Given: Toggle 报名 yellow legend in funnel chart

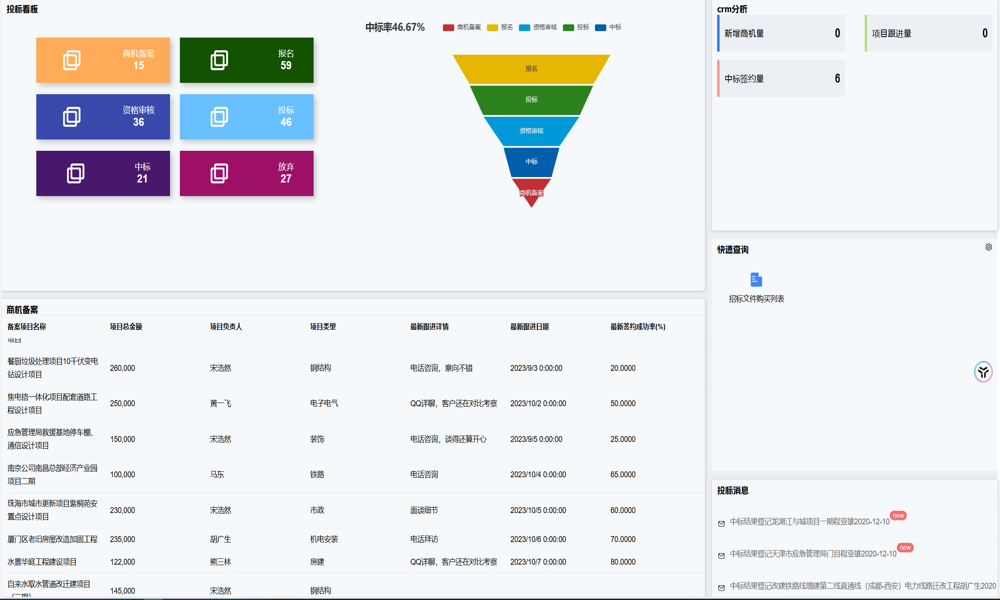Looking at the screenshot, I should click(x=500, y=28).
